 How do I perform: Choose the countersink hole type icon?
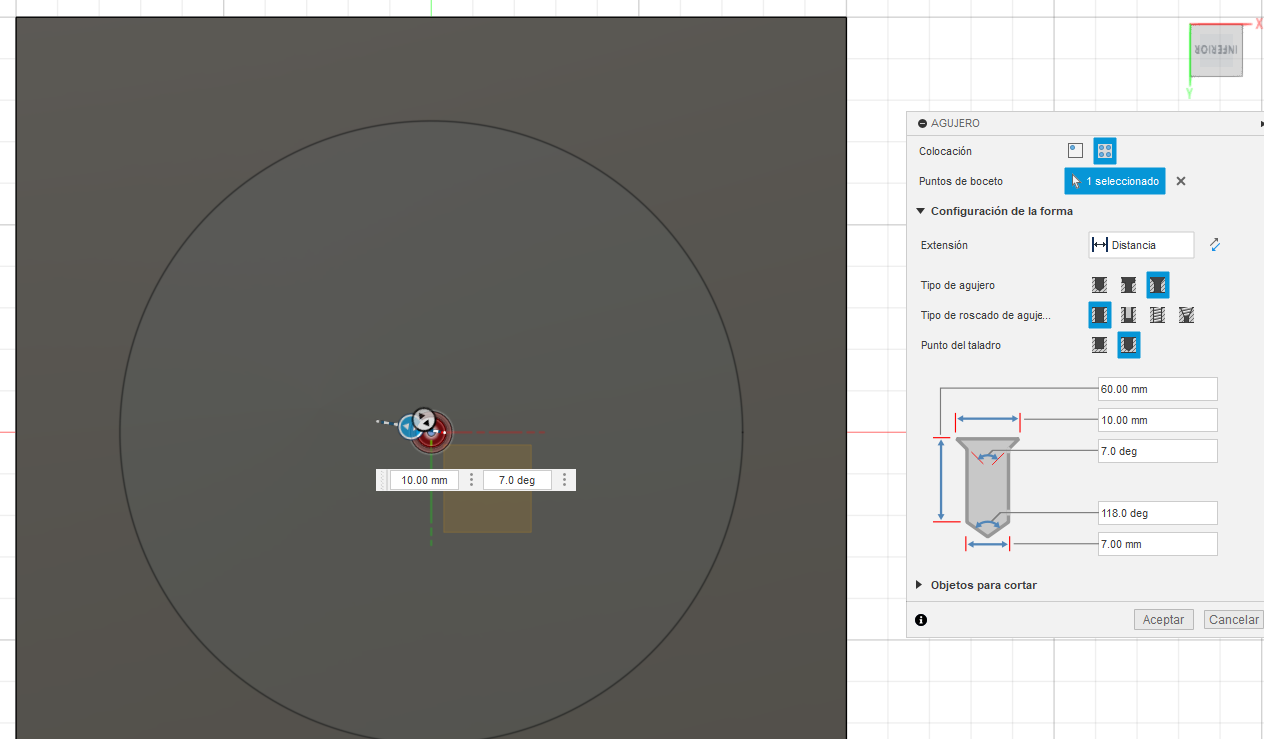[1157, 285]
